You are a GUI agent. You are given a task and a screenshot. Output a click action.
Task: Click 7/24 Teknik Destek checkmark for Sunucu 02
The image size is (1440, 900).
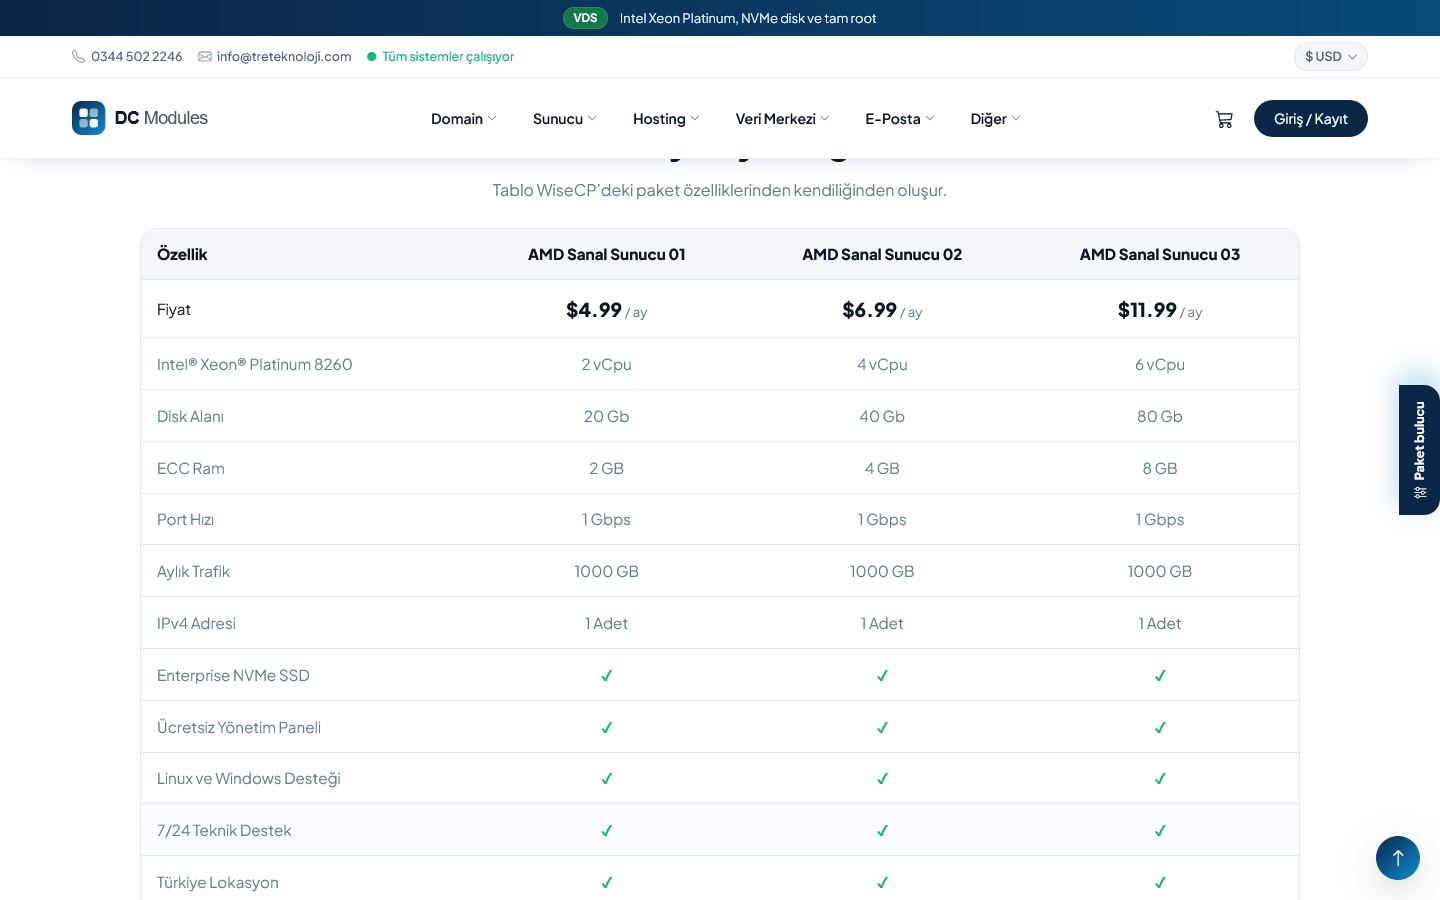[882, 831]
